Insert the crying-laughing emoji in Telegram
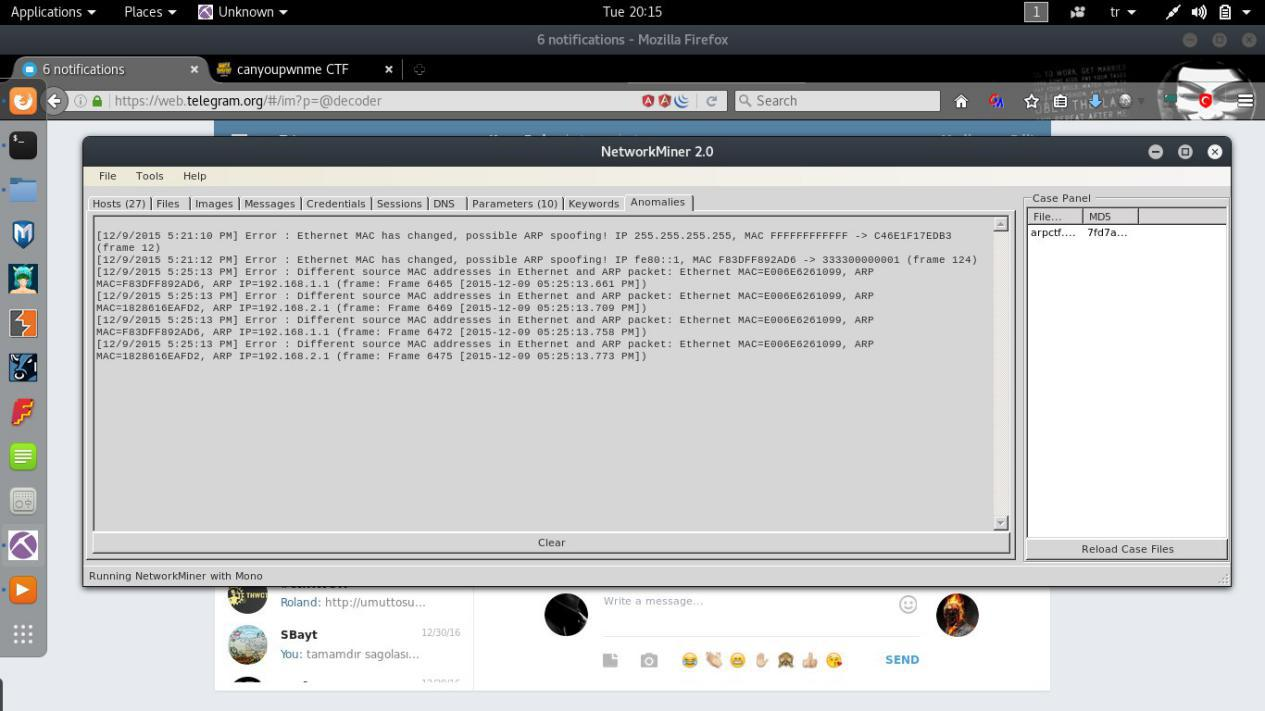The height and width of the screenshot is (711, 1265). [x=689, y=660]
